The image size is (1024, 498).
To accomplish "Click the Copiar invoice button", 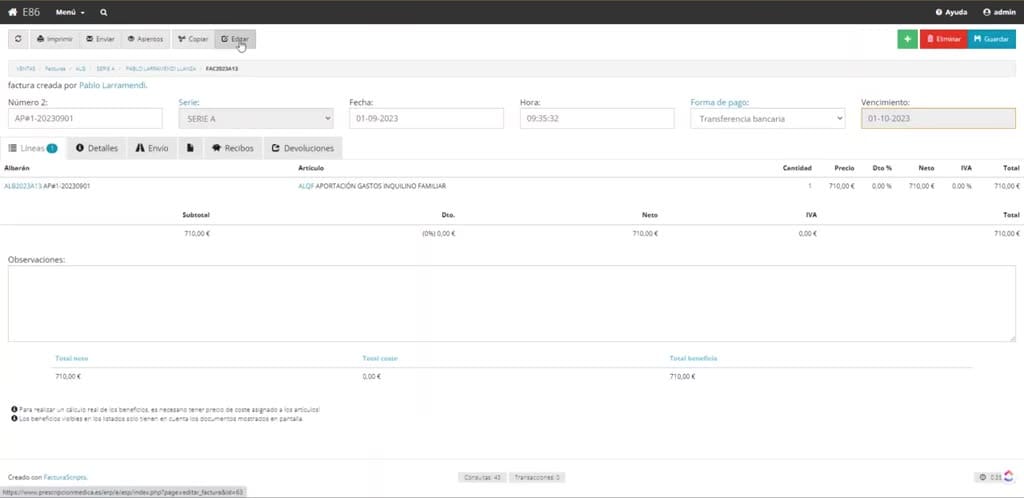I will pos(193,39).
